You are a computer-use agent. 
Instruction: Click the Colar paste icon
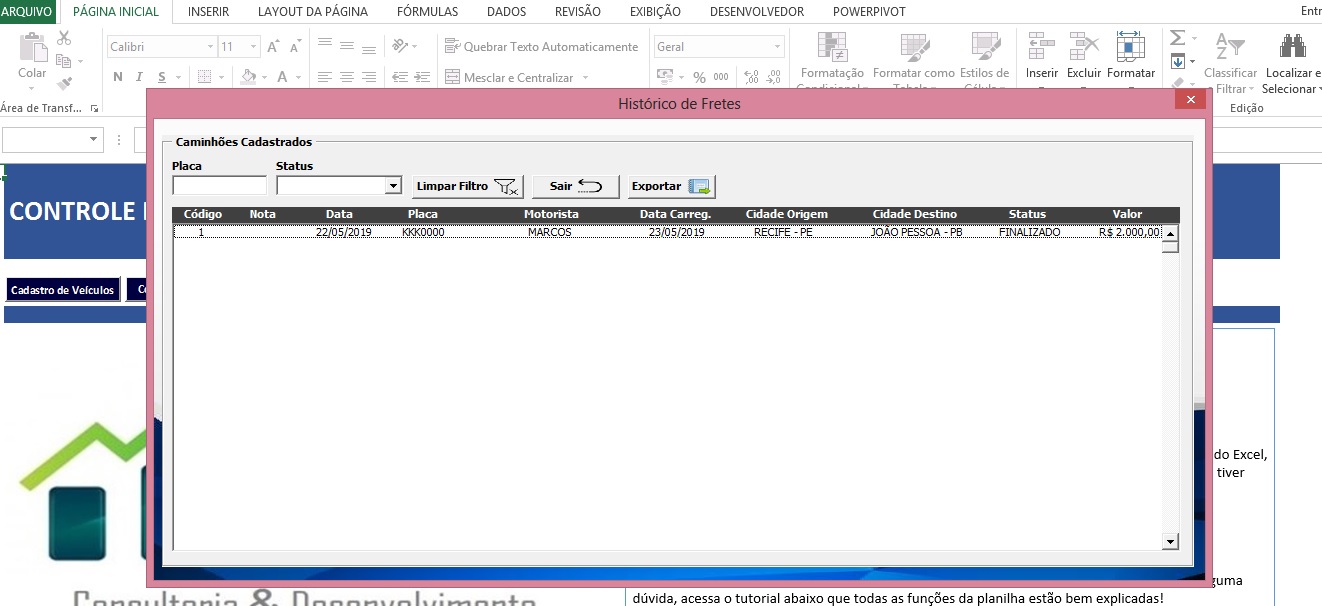32,47
